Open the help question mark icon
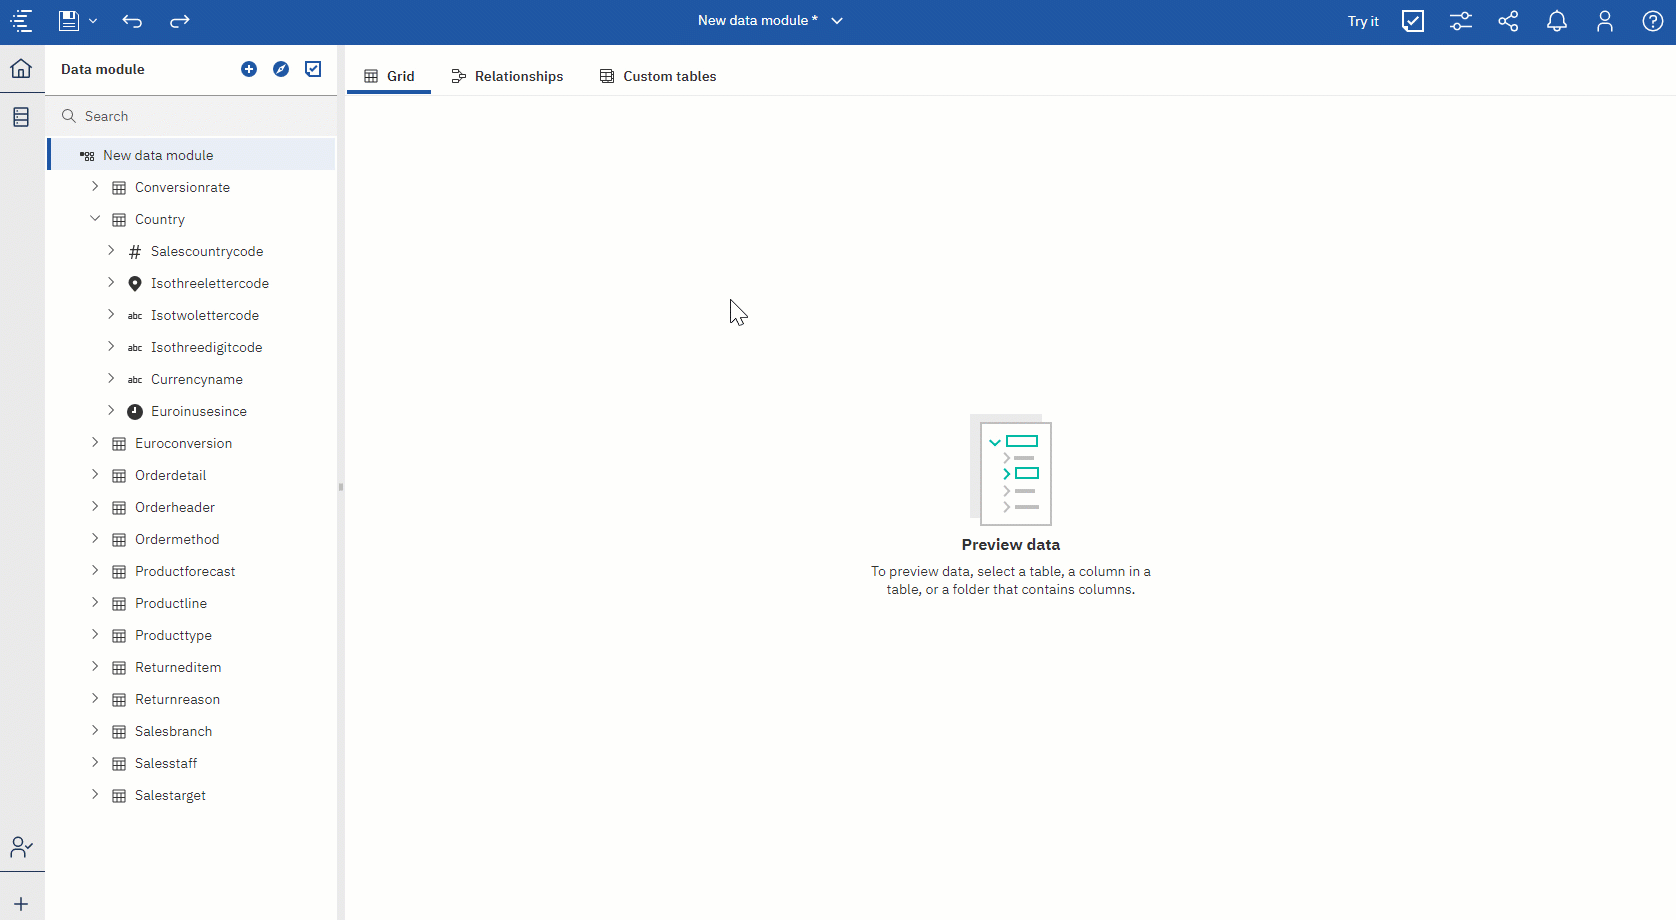1676x920 pixels. (1653, 21)
